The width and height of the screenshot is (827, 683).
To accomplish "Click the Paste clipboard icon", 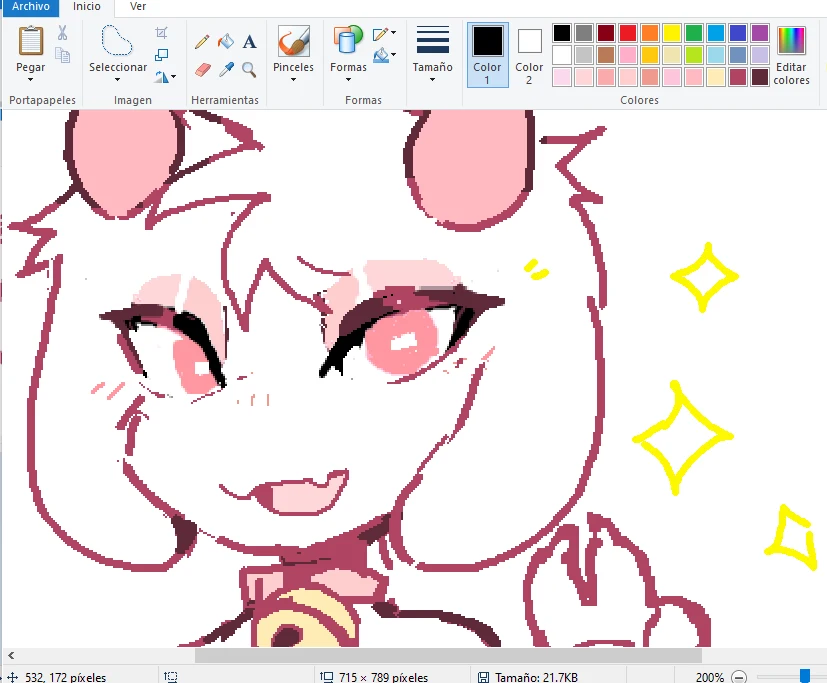I will (x=31, y=41).
